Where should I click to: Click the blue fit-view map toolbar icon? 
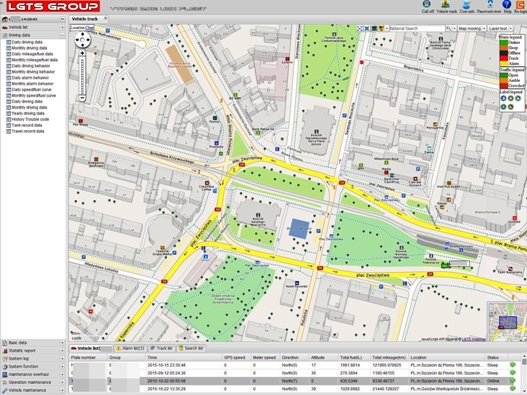click(367, 29)
